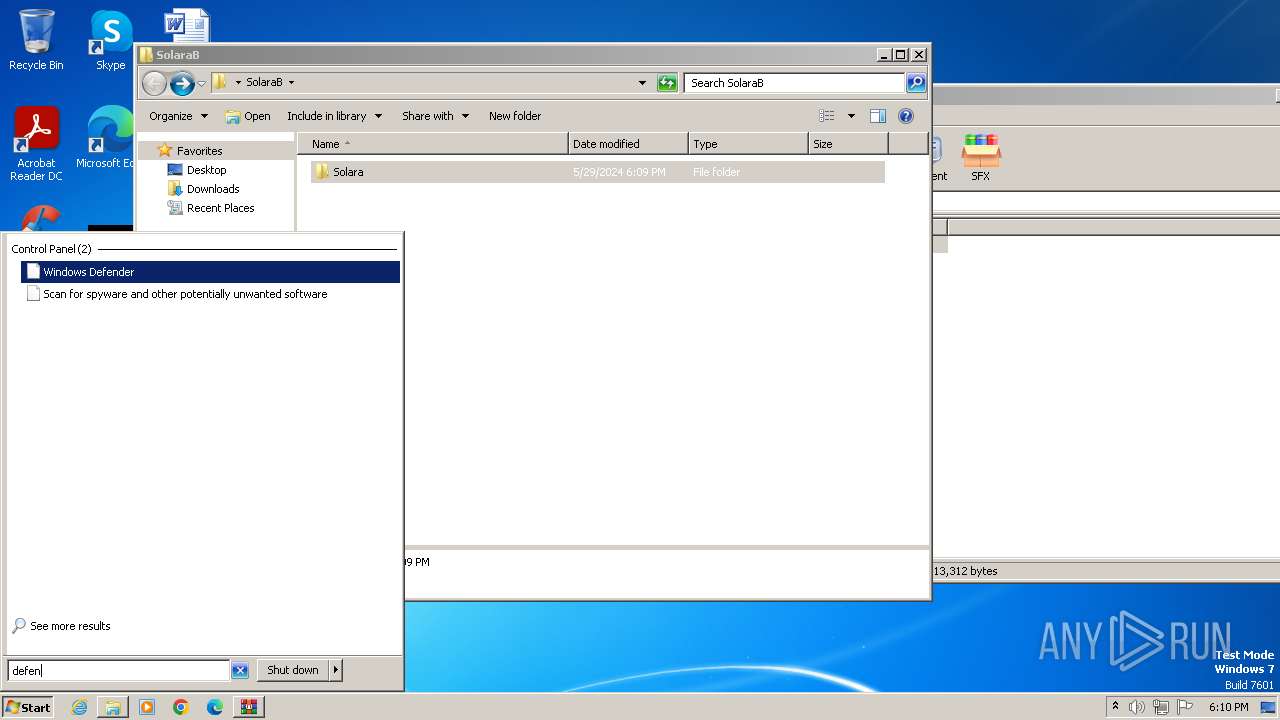Toggle the preview pane
This screenshot has height=720, width=1280.
pos(878,116)
